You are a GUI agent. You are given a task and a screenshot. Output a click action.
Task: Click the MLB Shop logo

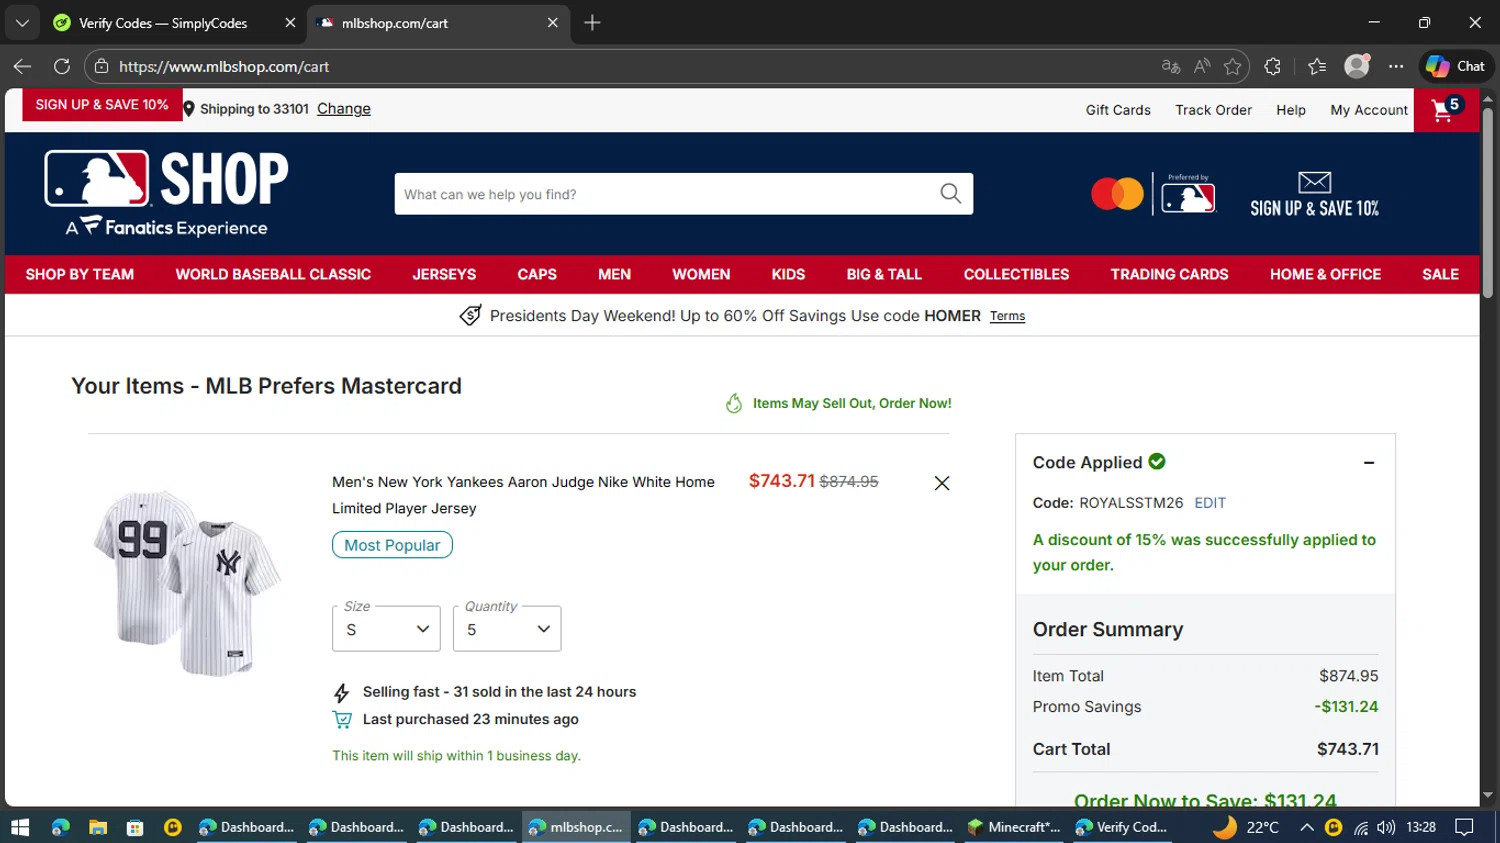[x=167, y=193]
